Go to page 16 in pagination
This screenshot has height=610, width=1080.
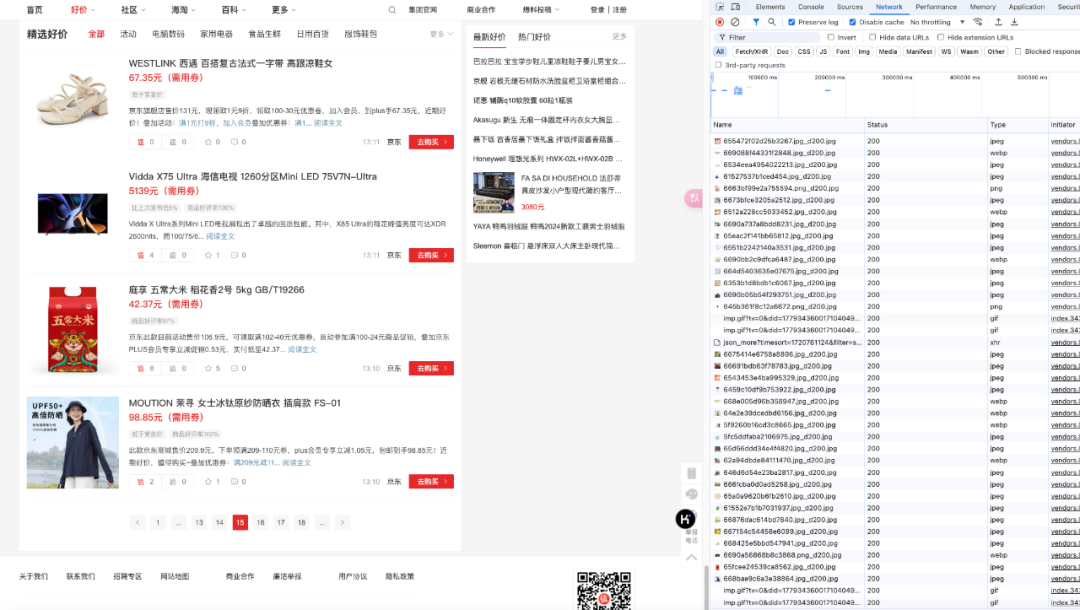(260, 523)
